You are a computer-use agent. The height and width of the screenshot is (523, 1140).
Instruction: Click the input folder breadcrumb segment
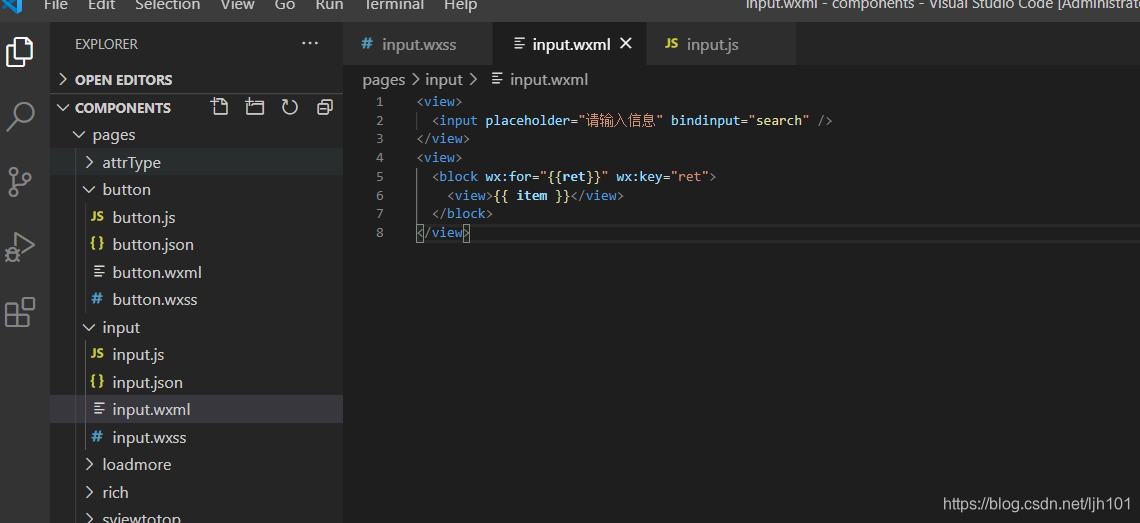[444, 79]
